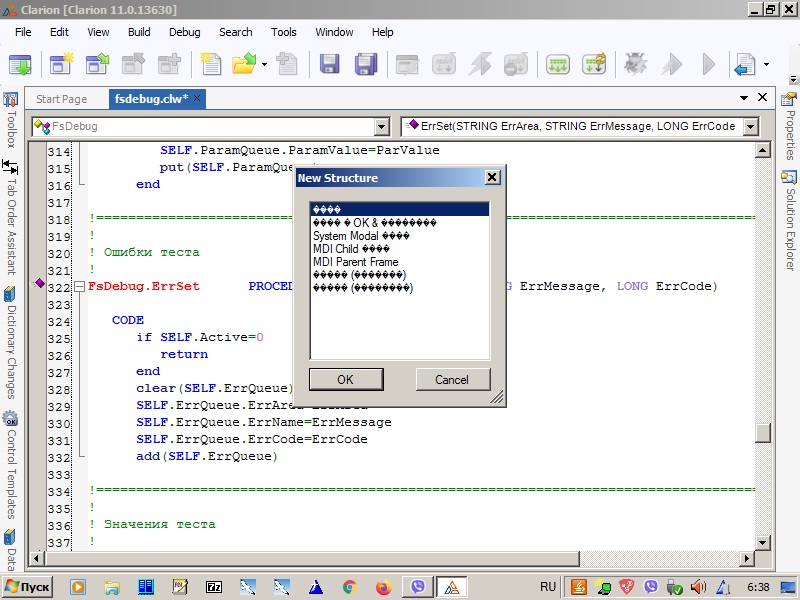Click the Save All double floppy icon

pyautogui.click(x=365, y=65)
